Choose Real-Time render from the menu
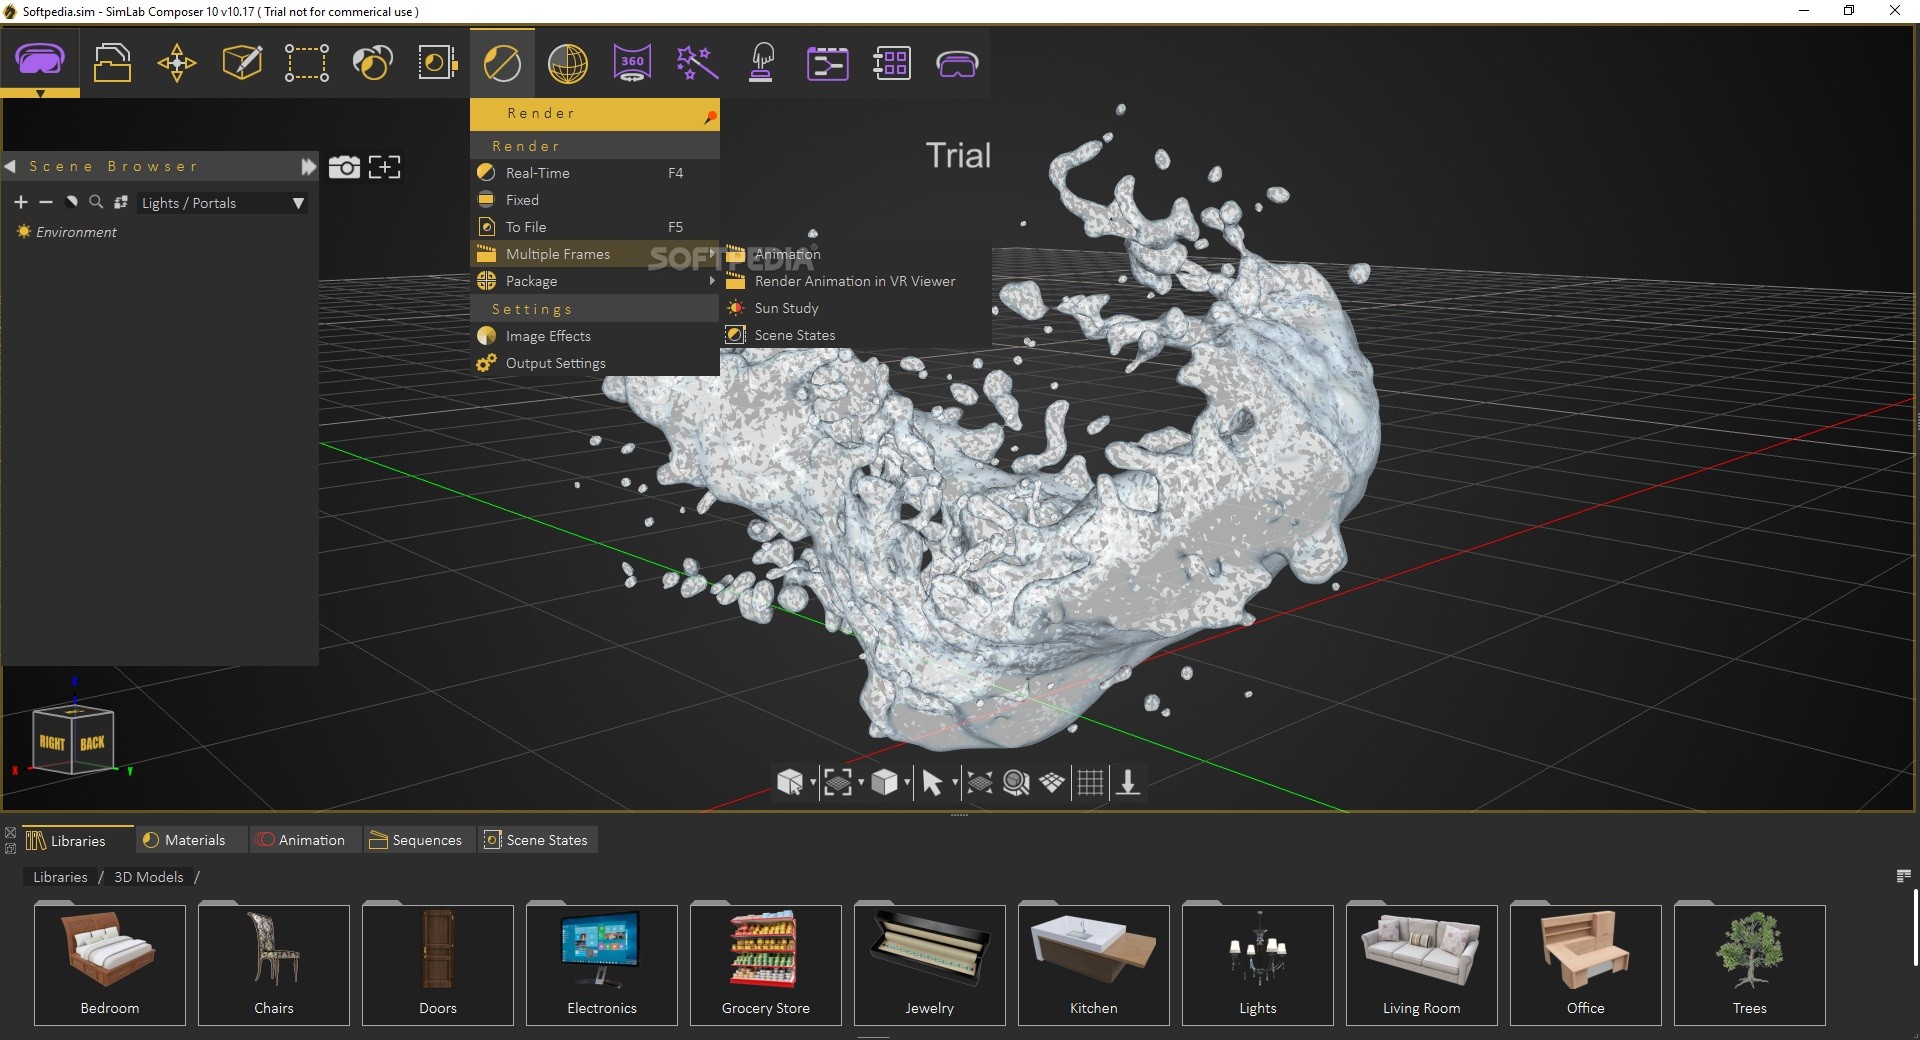Screen dimensions: 1920x1040 [x=595, y=173]
